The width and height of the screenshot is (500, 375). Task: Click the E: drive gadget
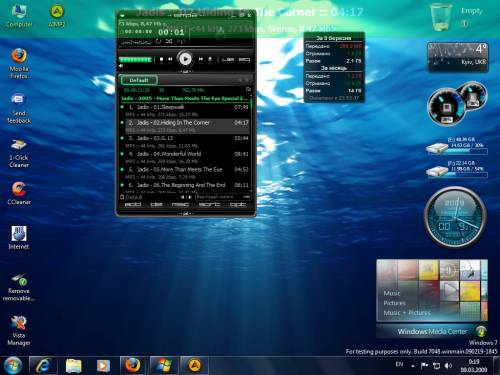coord(457,146)
